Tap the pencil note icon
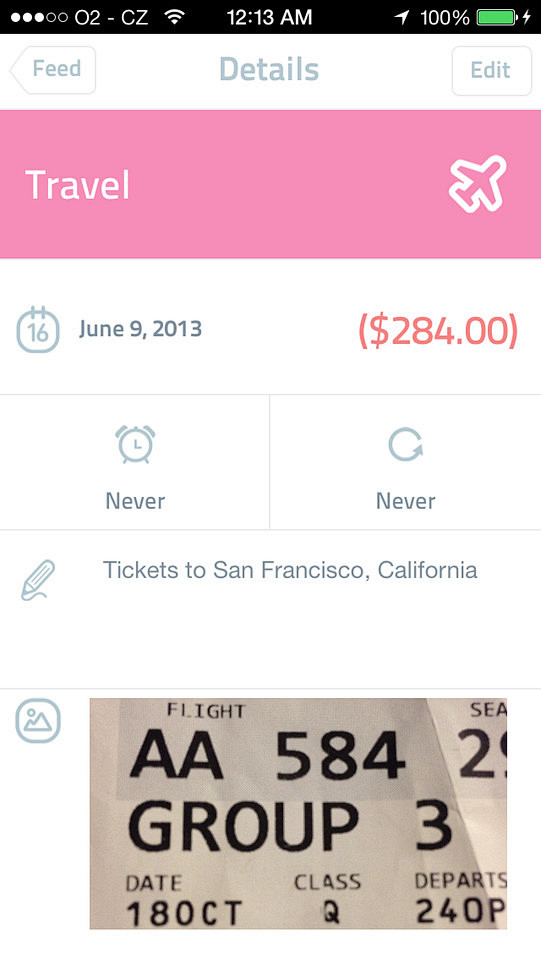The width and height of the screenshot is (541, 960). [x=38, y=580]
